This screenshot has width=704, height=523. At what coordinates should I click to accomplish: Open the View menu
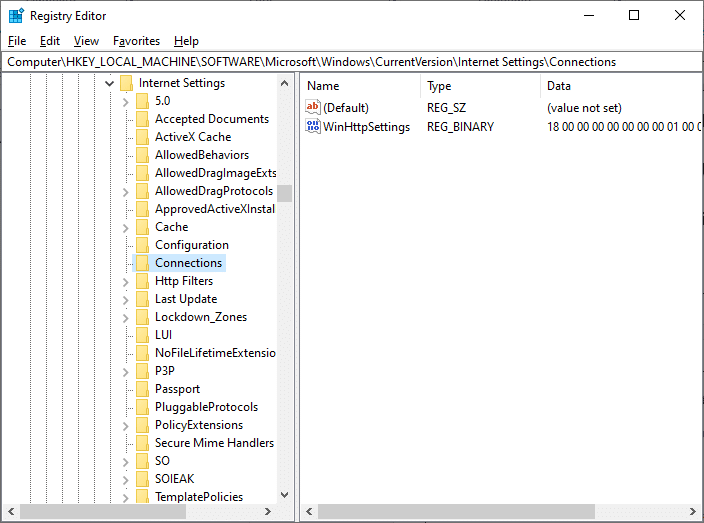coord(86,41)
